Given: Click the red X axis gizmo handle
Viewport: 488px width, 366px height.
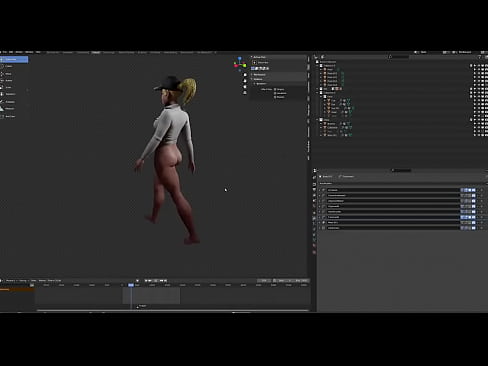Looking at the screenshot, I should pyautogui.click(x=235, y=66).
